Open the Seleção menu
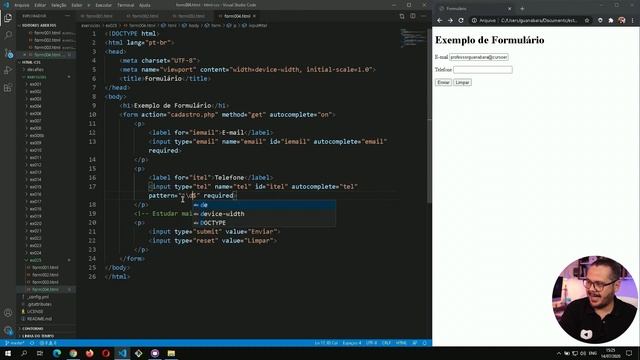Image resolution: width=640 pixels, height=360 pixels. pyautogui.click(x=59, y=5)
